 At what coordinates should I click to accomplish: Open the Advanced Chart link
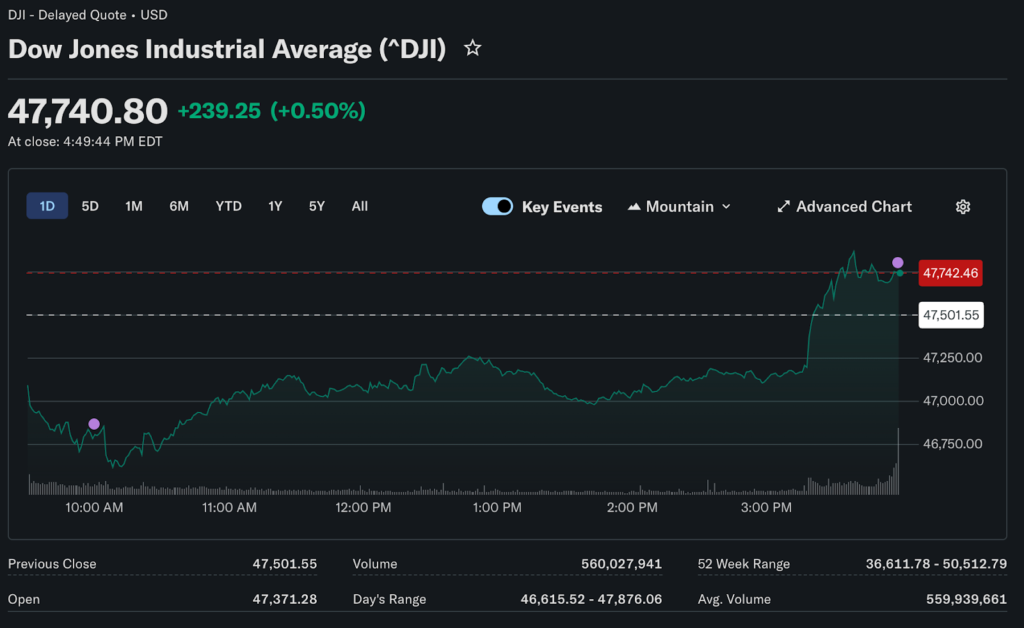click(853, 207)
